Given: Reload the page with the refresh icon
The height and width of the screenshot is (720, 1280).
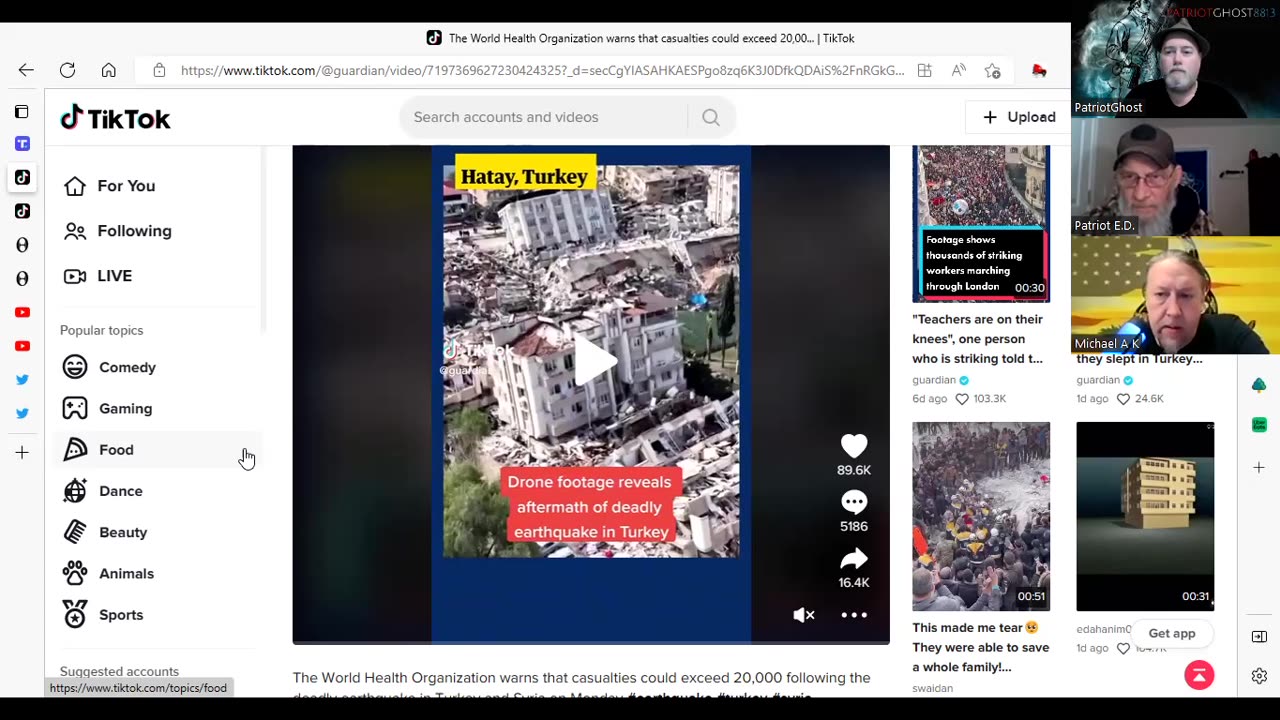Looking at the screenshot, I should click(x=67, y=70).
